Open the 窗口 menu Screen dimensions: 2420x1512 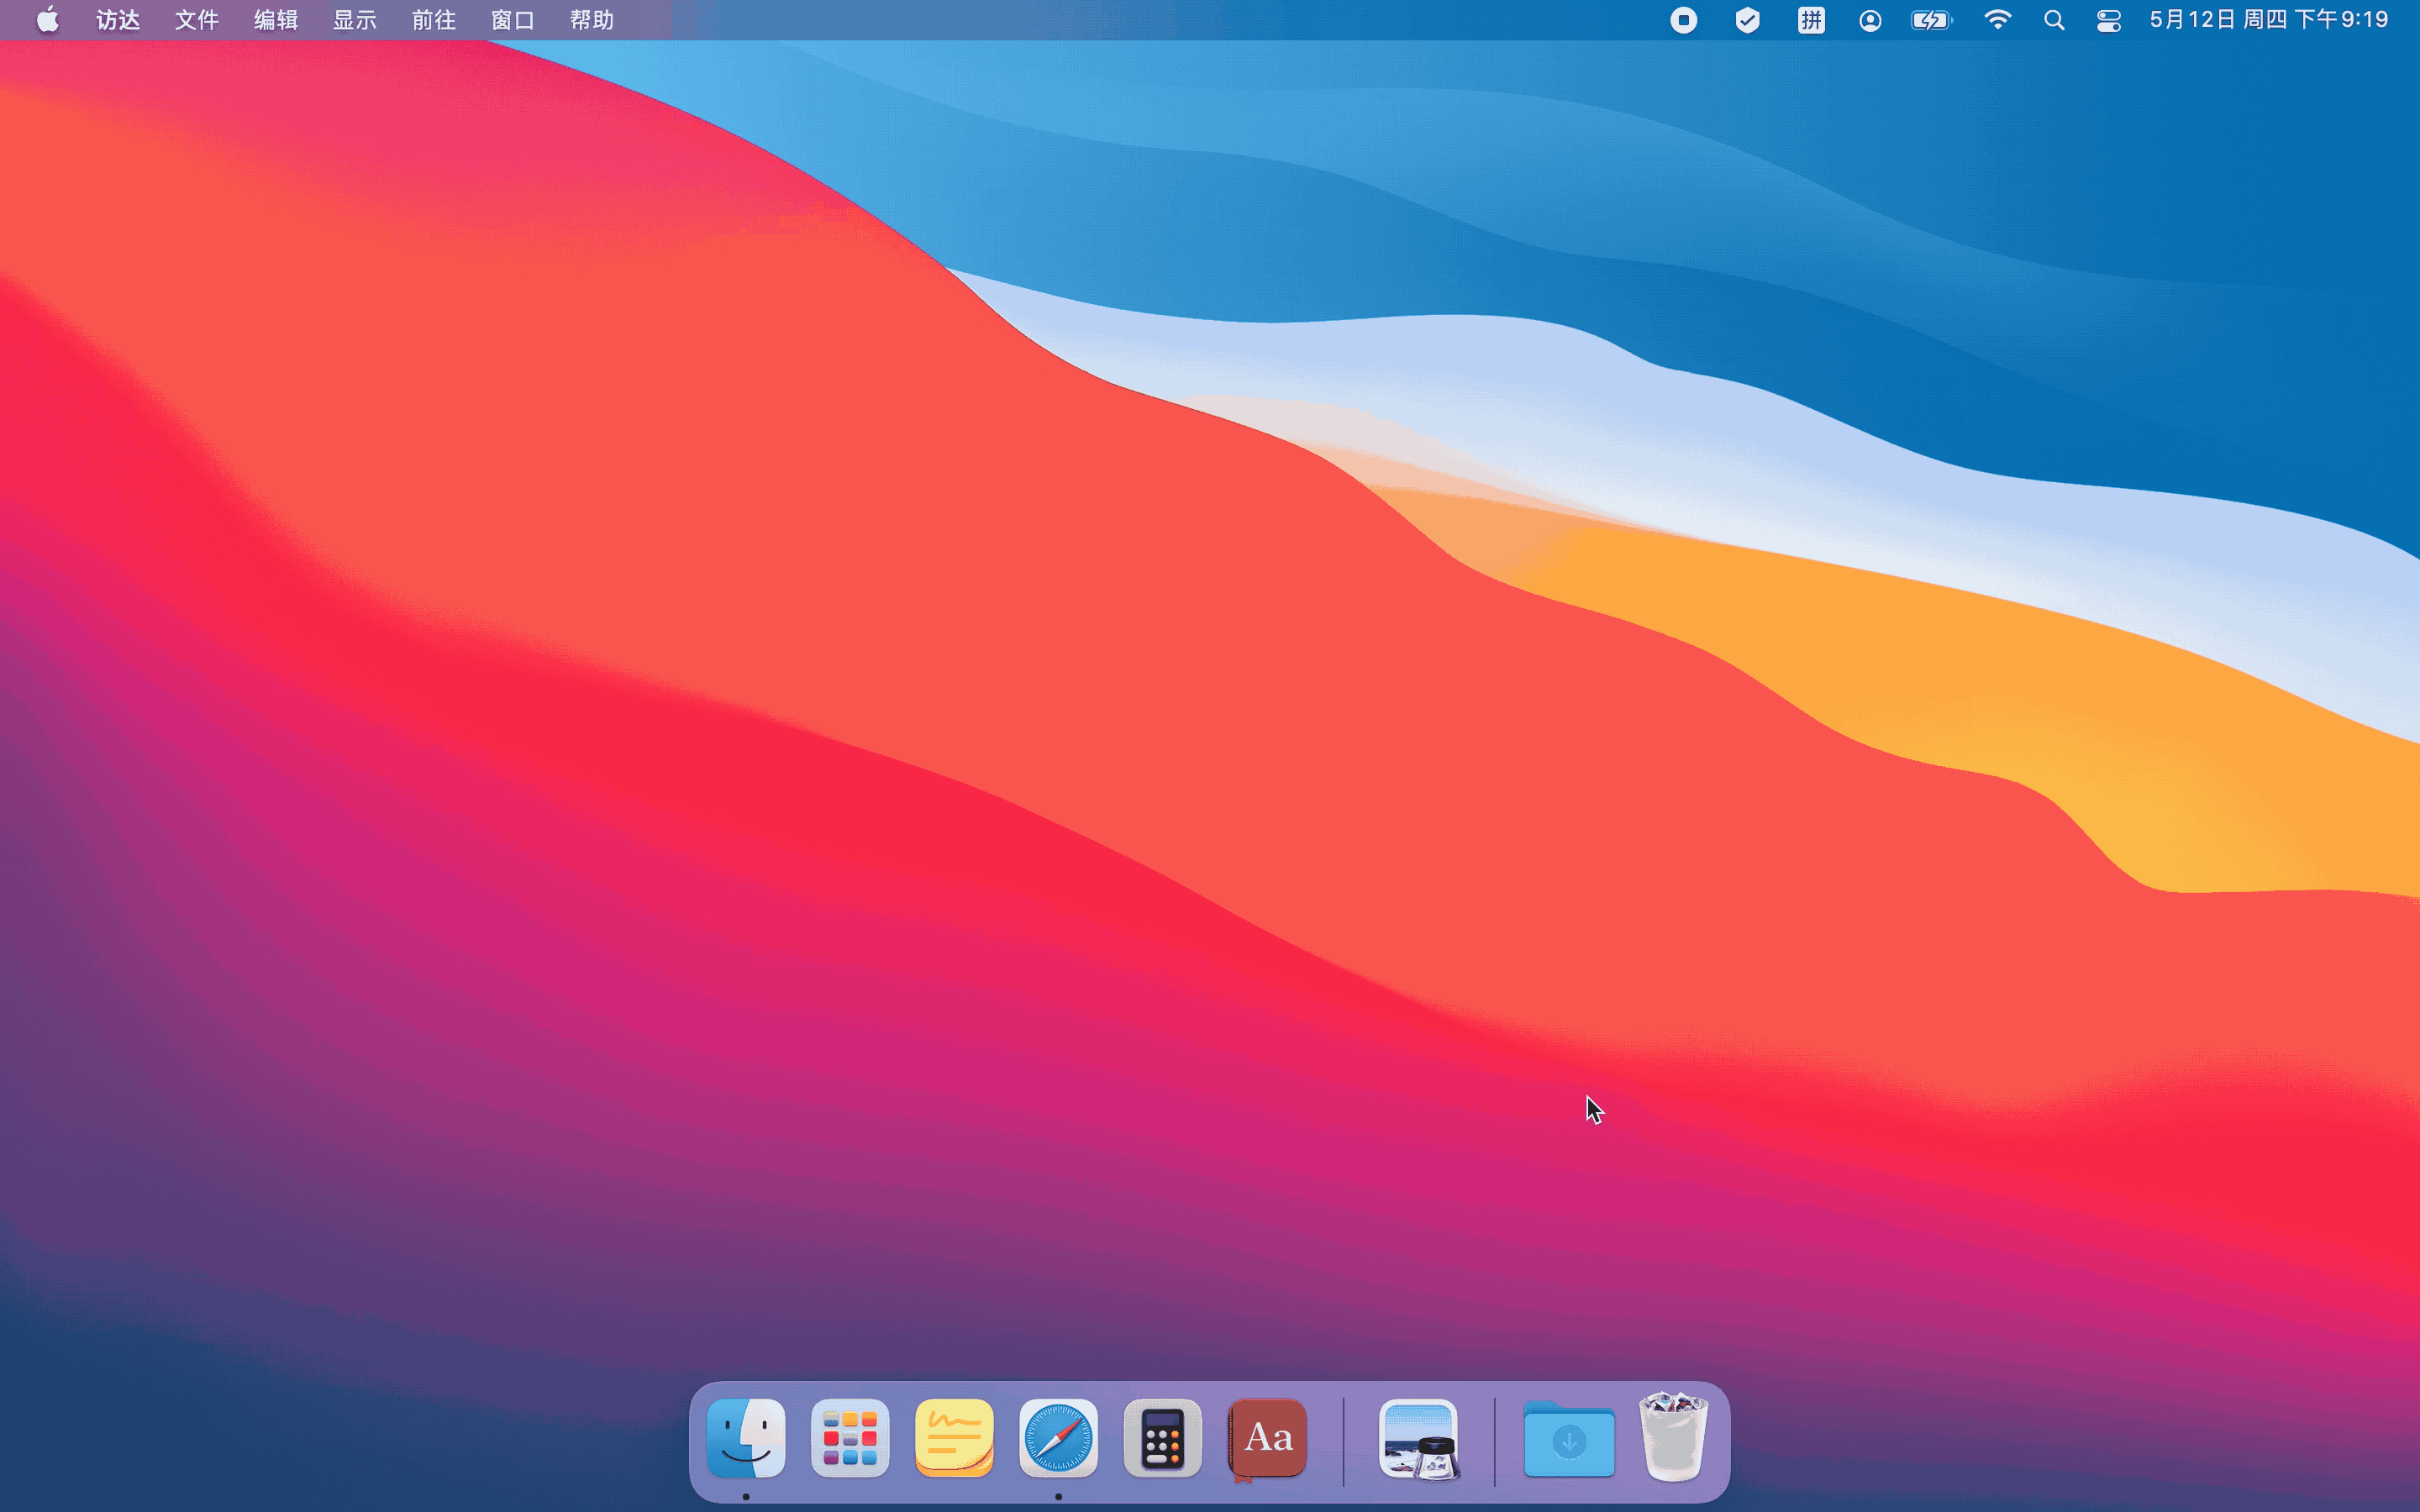coord(513,20)
